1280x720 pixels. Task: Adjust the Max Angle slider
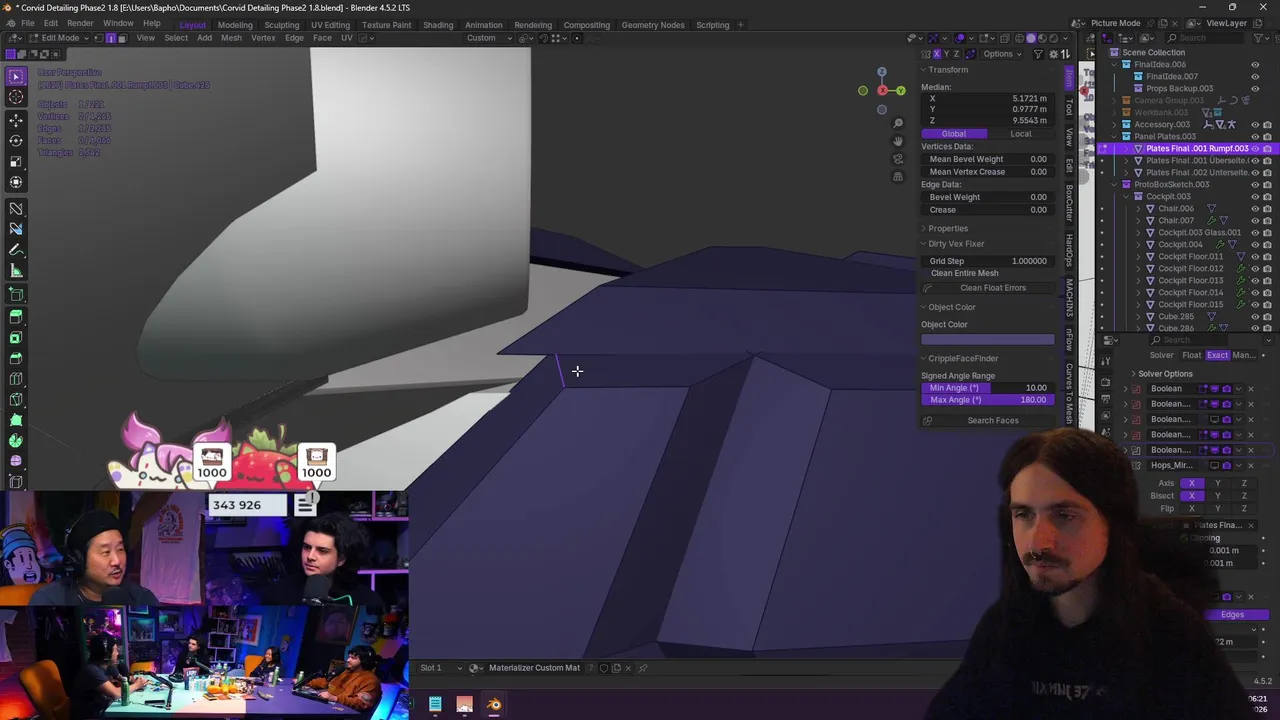987,400
